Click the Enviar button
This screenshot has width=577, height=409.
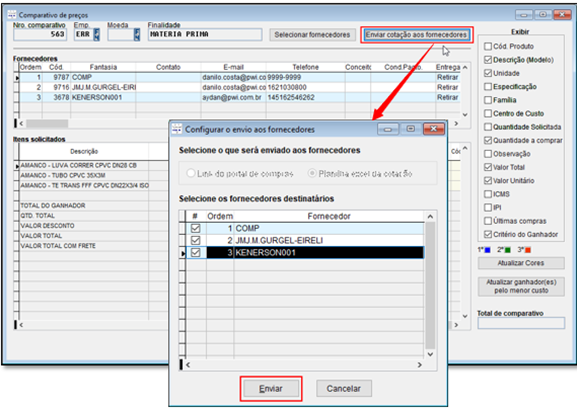click(271, 388)
